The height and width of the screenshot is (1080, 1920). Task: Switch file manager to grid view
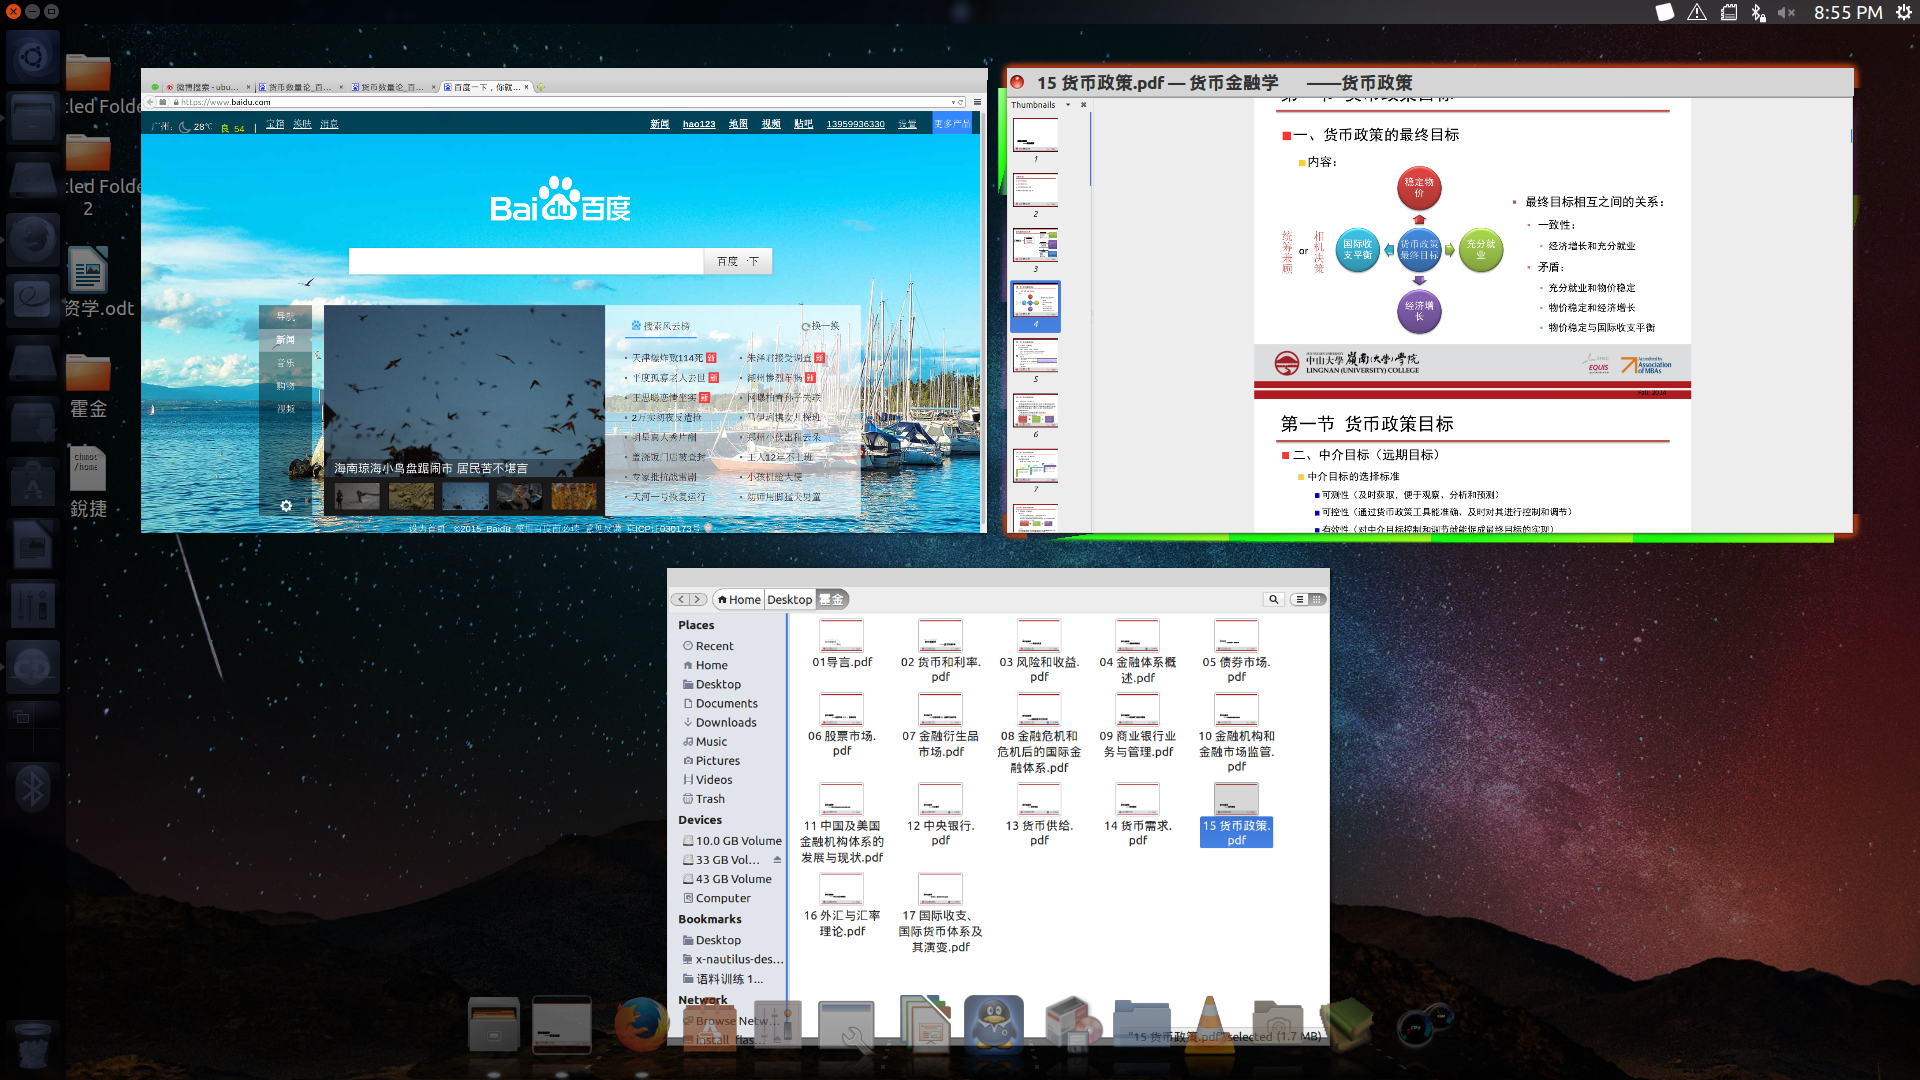tap(1317, 599)
